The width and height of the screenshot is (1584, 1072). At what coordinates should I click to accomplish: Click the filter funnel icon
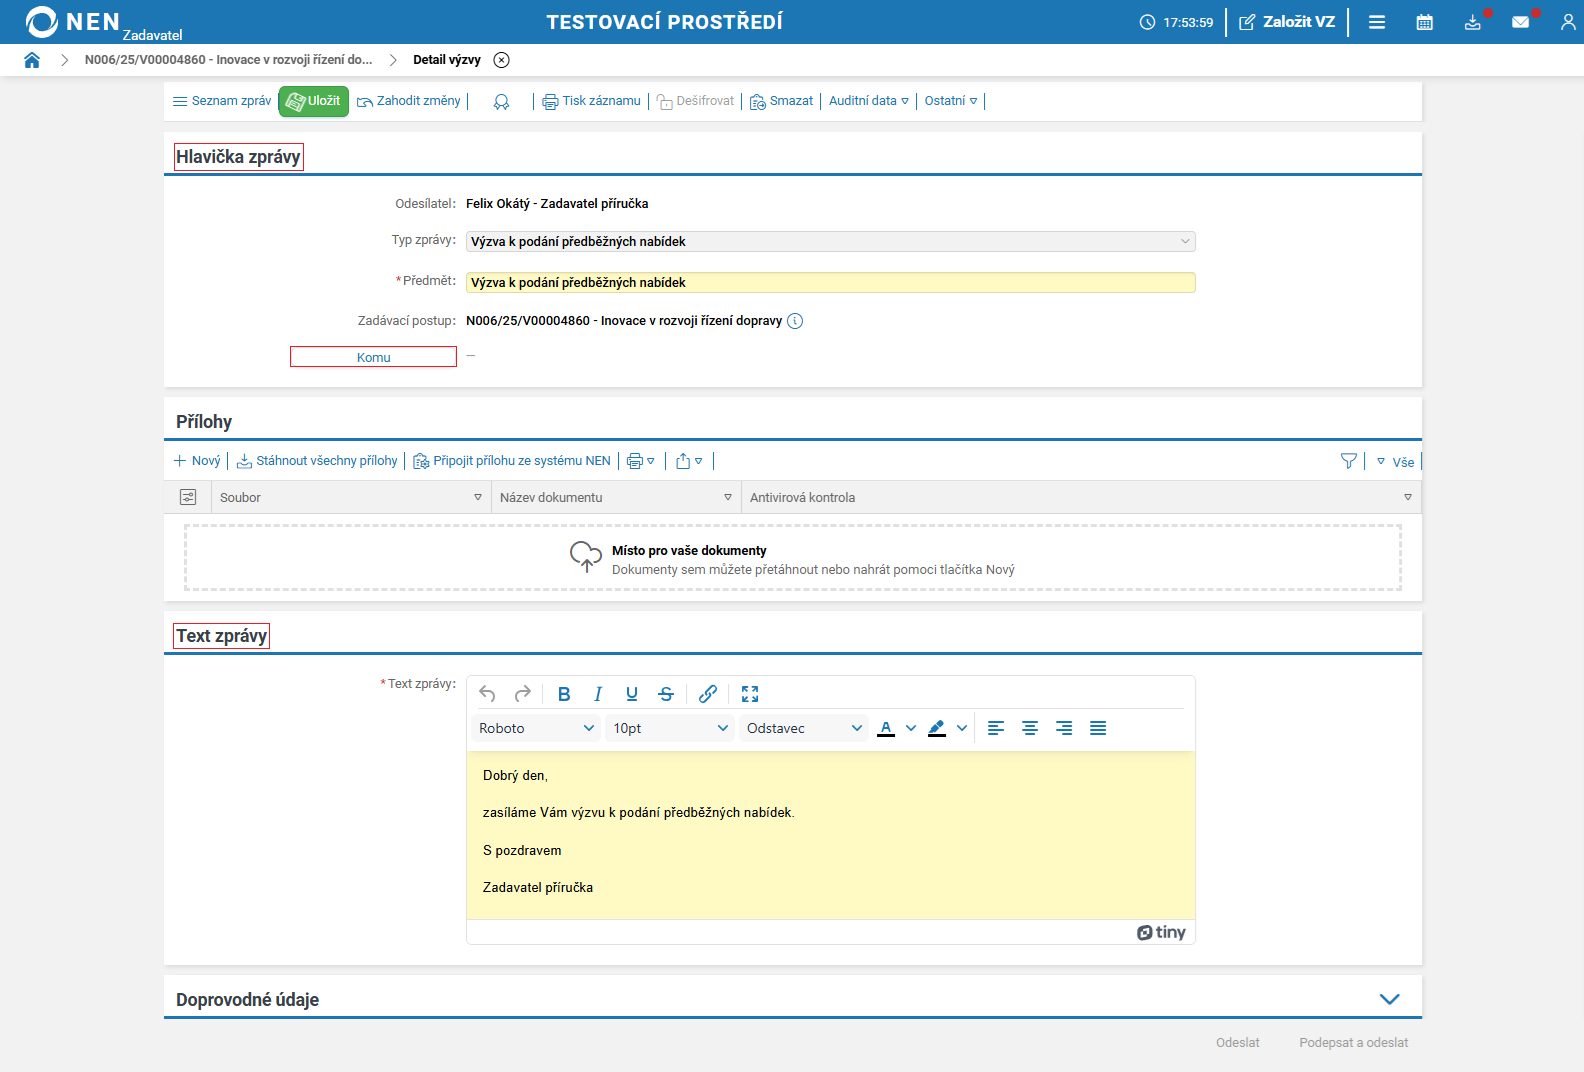click(1349, 461)
